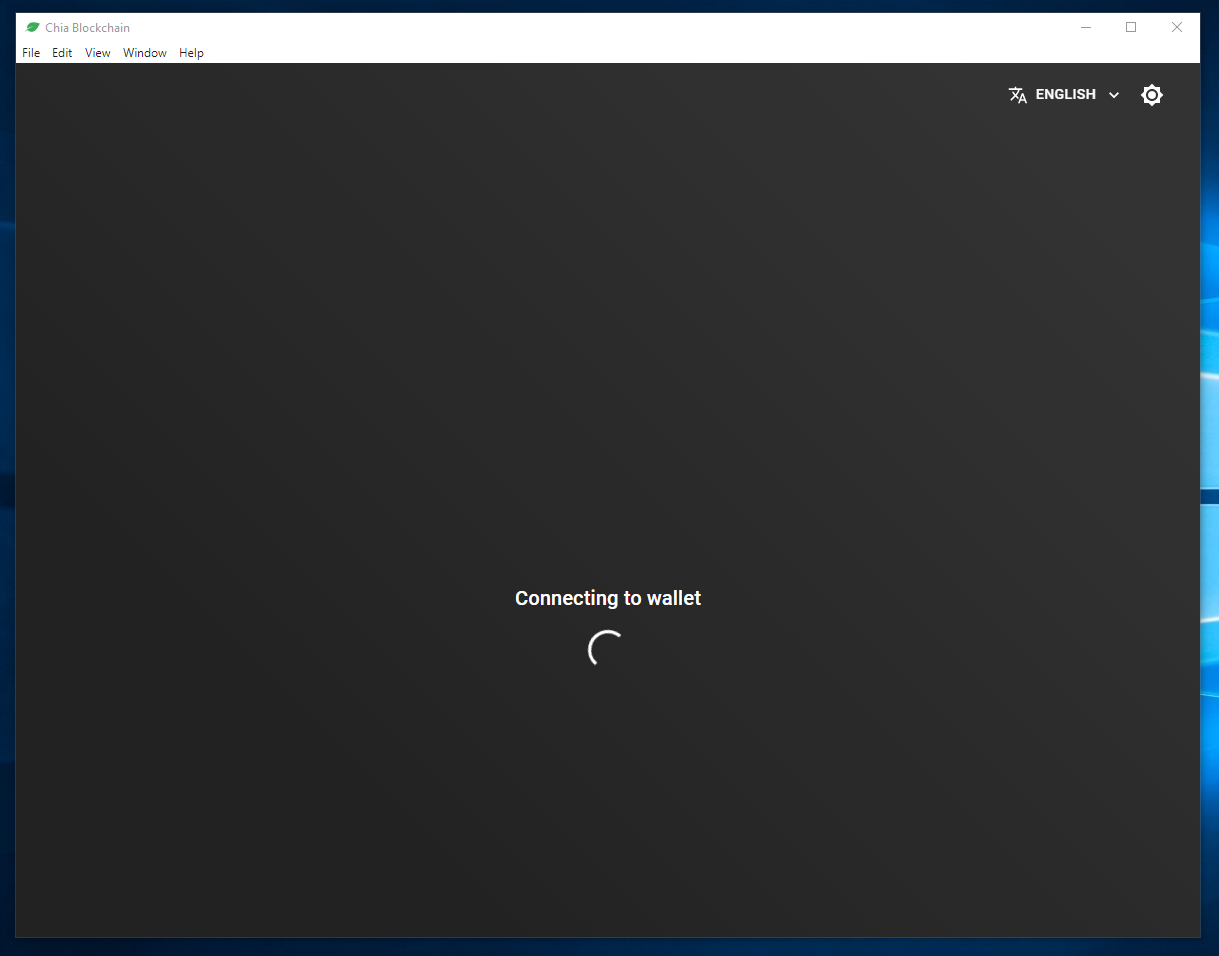
Task: Open the Edit menu
Action: (62, 53)
